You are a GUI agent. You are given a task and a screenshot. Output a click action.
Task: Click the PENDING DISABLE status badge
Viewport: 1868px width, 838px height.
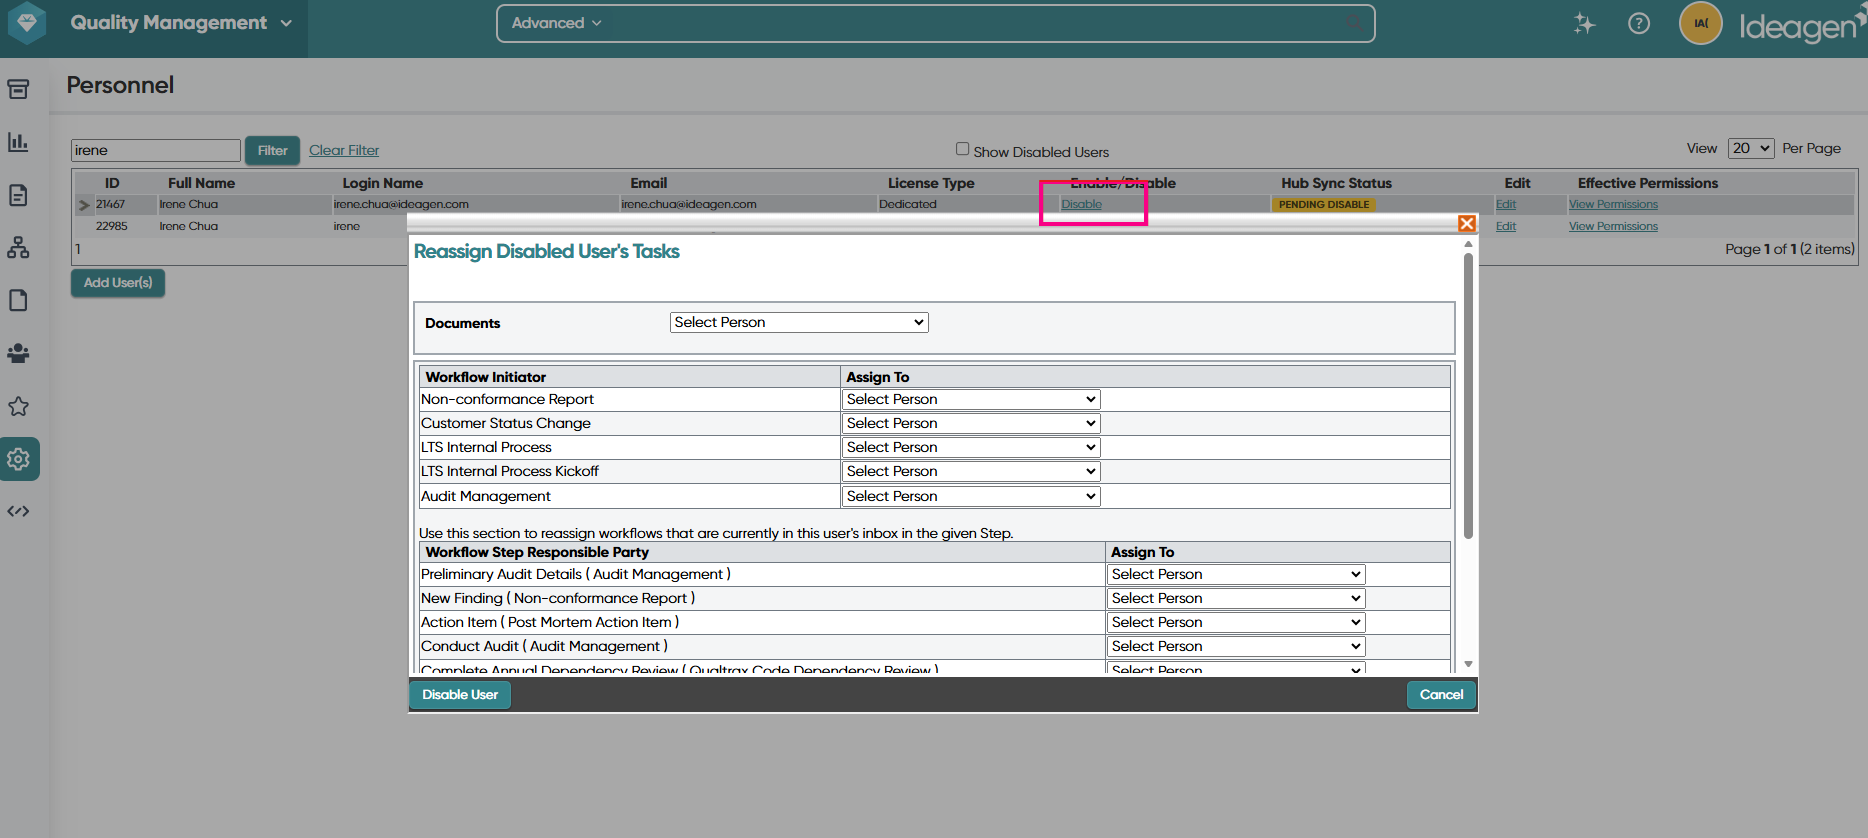point(1324,204)
